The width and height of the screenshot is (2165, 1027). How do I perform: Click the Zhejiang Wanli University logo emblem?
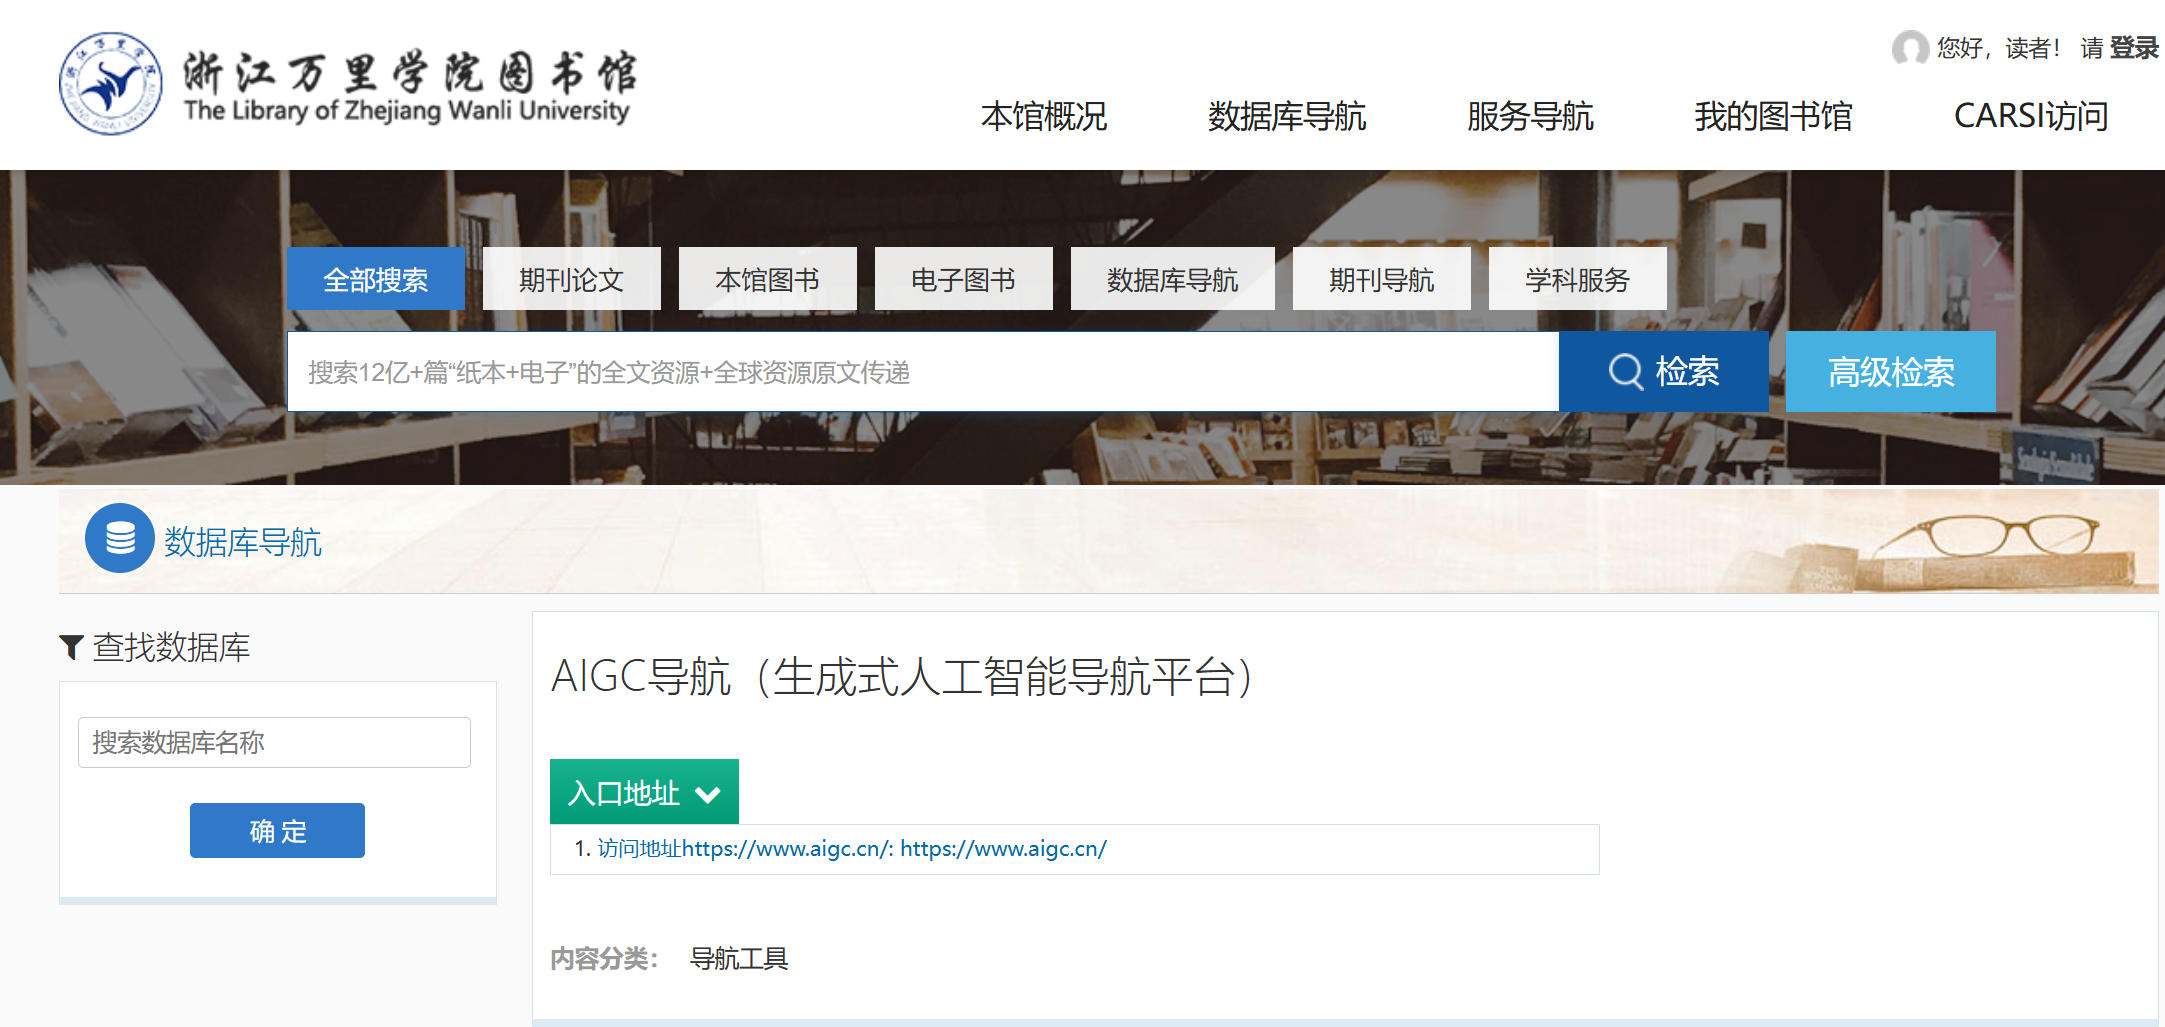[x=110, y=84]
